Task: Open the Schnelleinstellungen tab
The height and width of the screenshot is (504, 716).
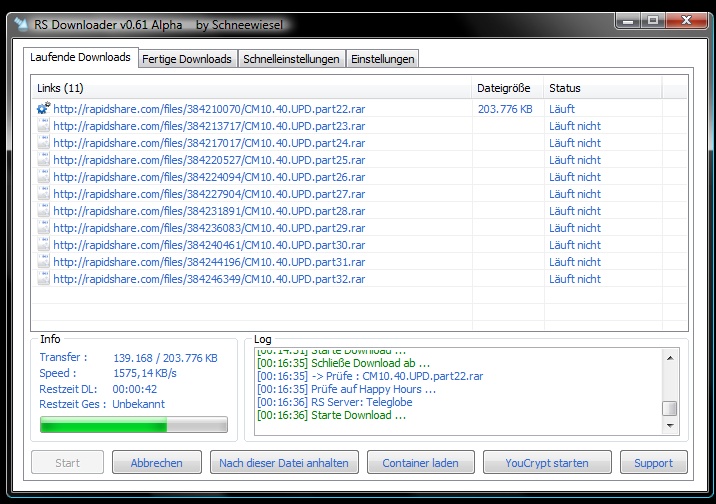Action: pyautogui.click(x=291, y=59)
